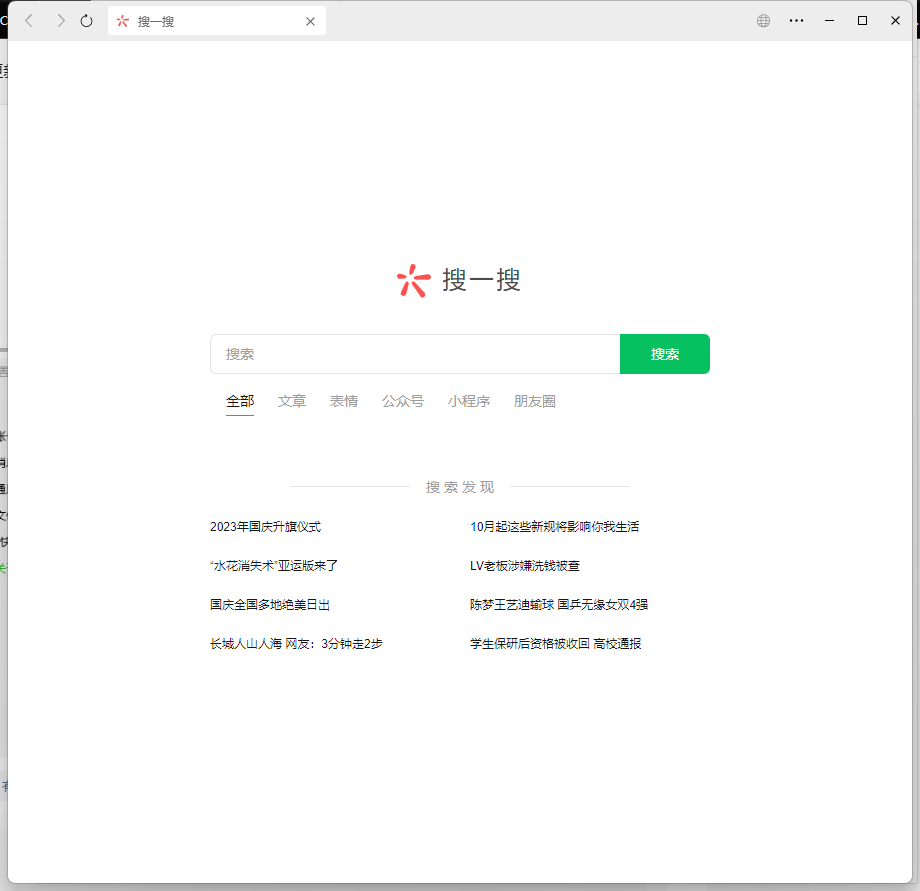This screenshot has width=920, height=891.
Task: Switch to the 文章 tab
Action: (x=292, y=401)
